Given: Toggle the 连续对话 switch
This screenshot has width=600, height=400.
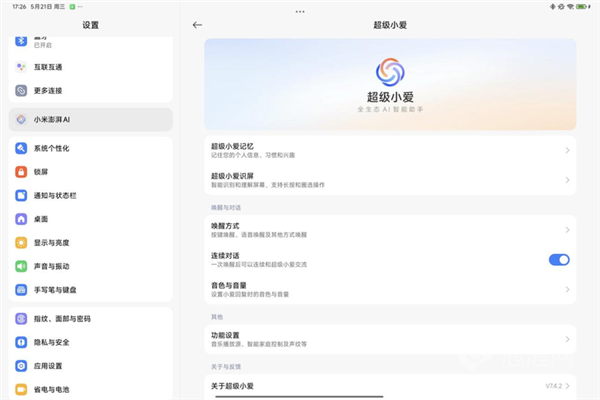Looking at the screenshot, I should pyautogui.click(x=559, y=260).
